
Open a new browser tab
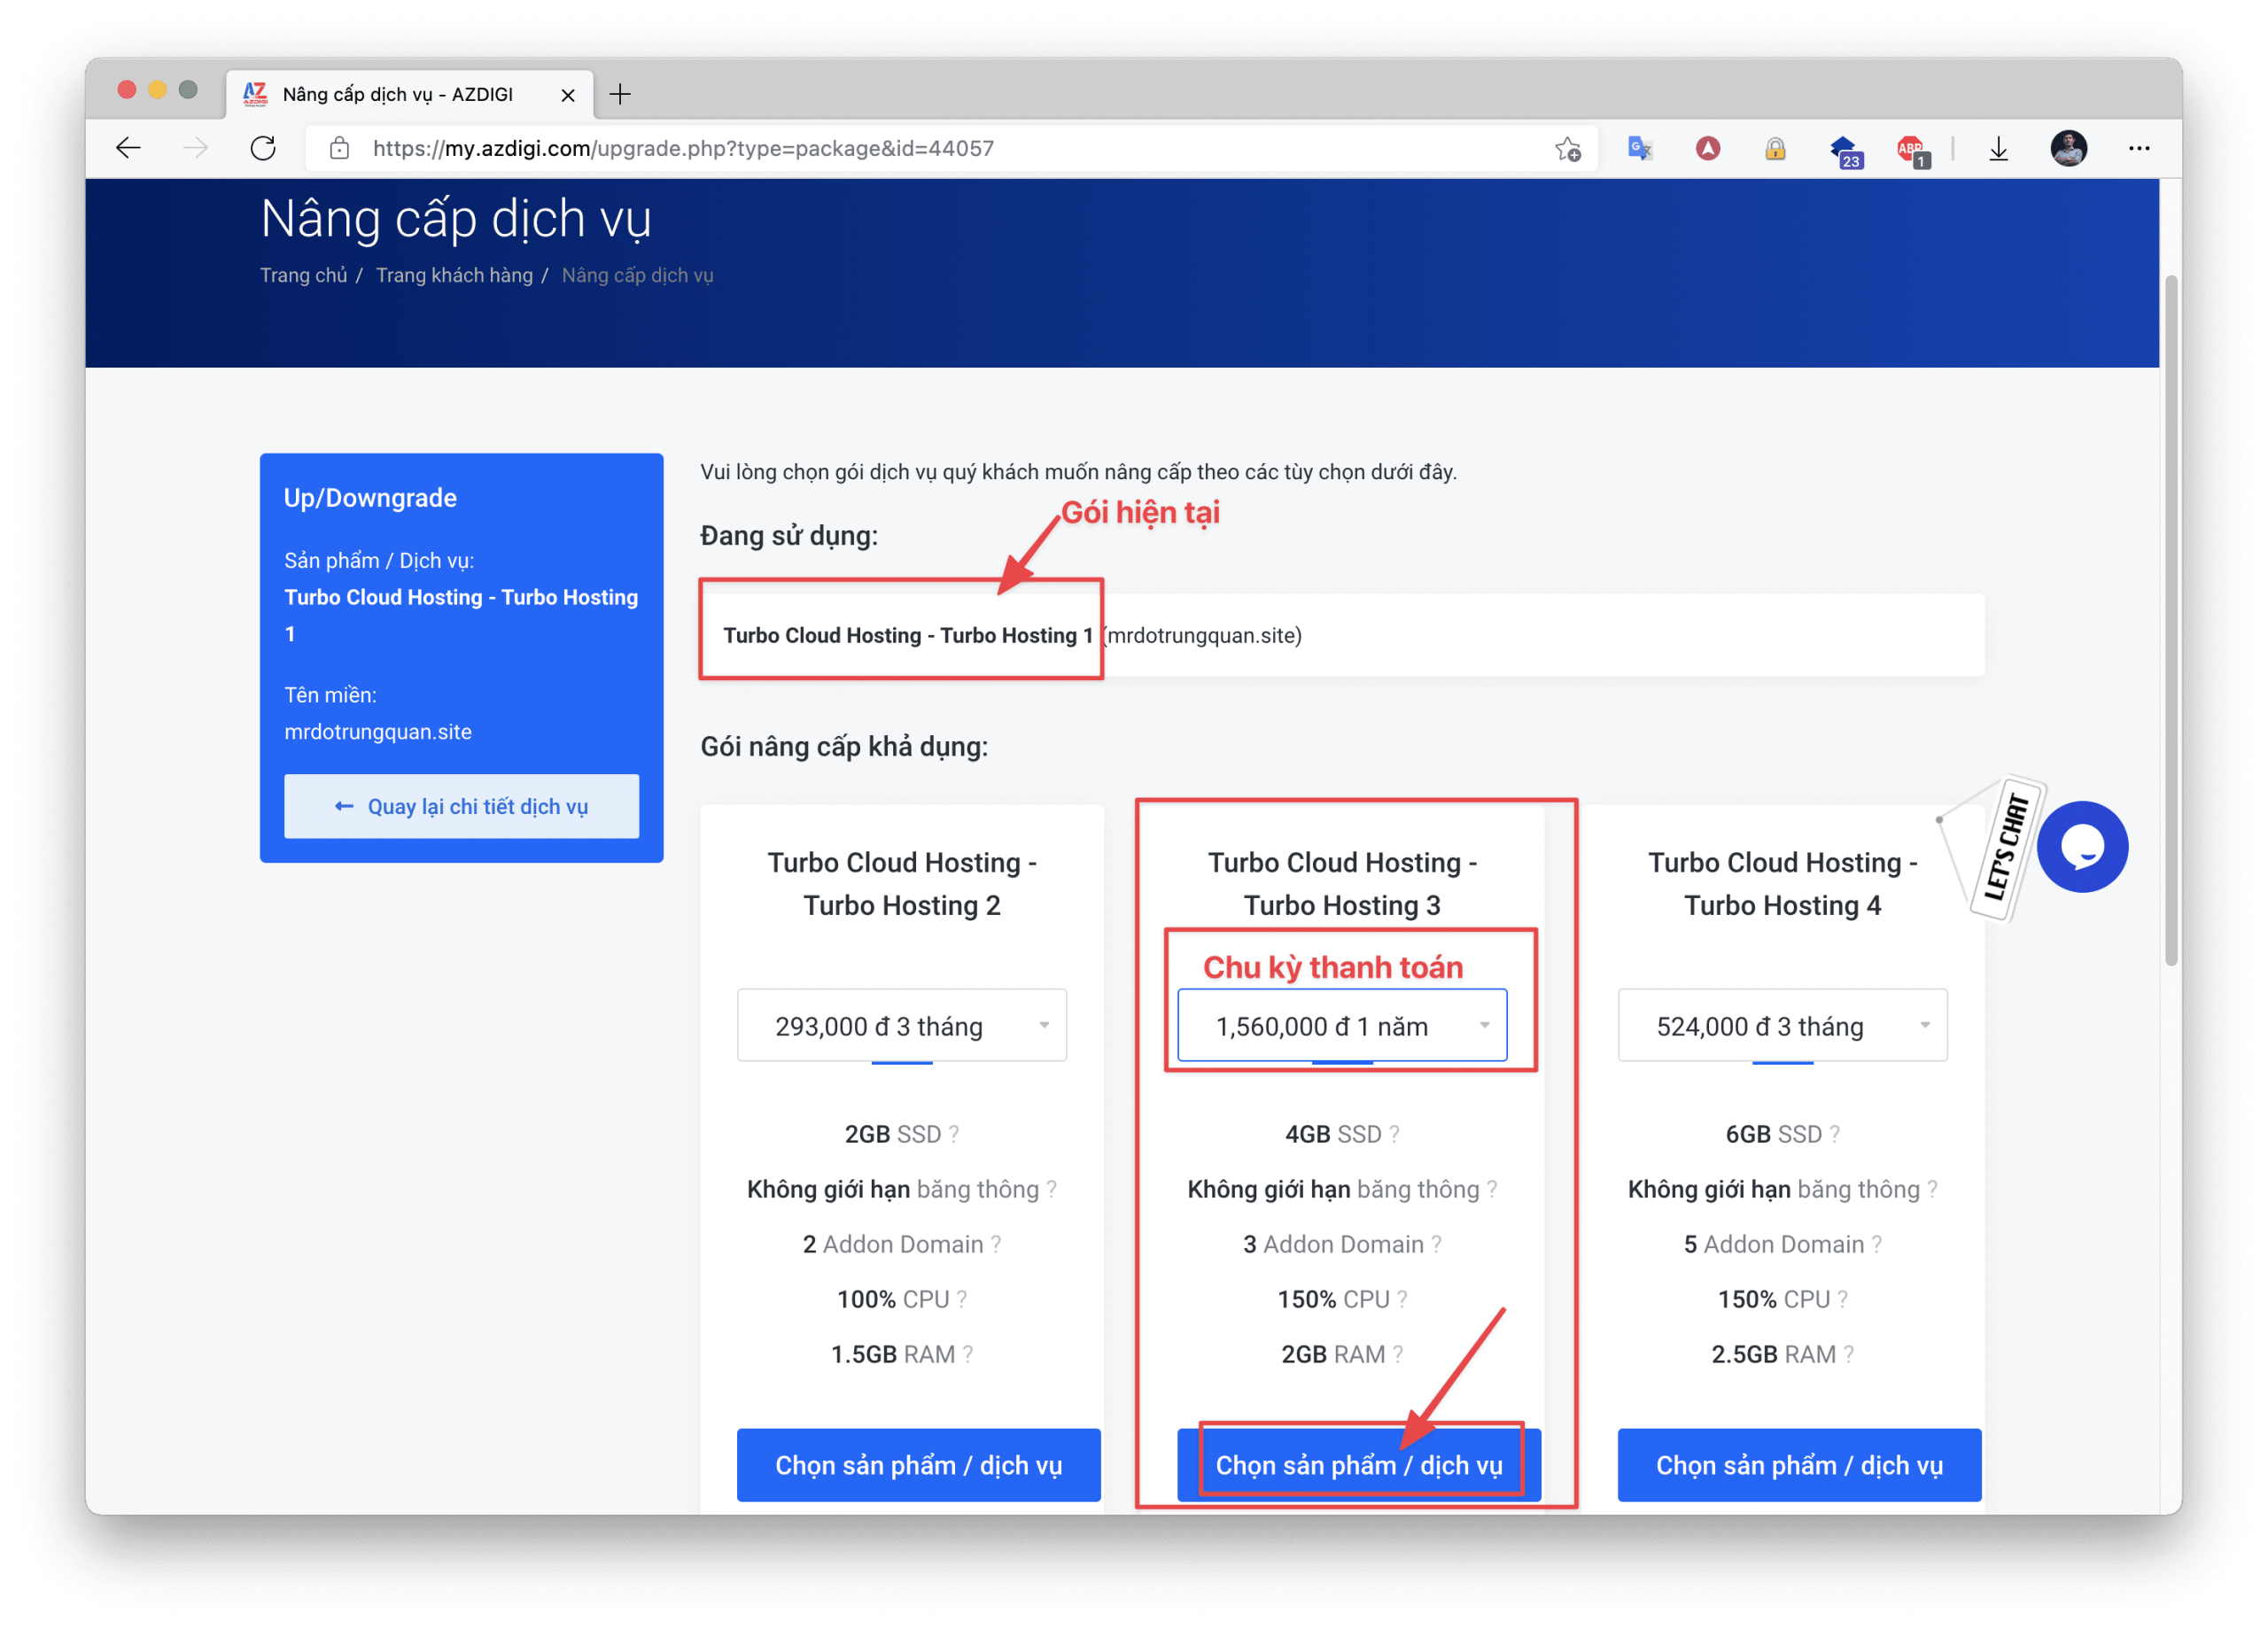pyautogui.click(x=620, y=94)
